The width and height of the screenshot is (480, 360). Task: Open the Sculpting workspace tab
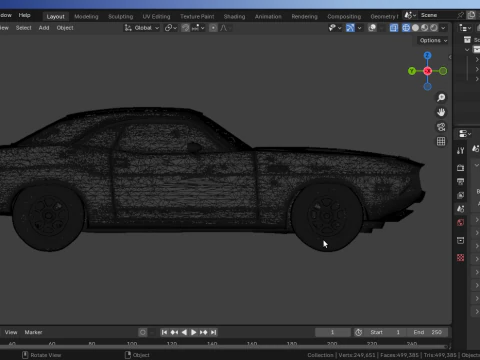[x=120, y=16]
